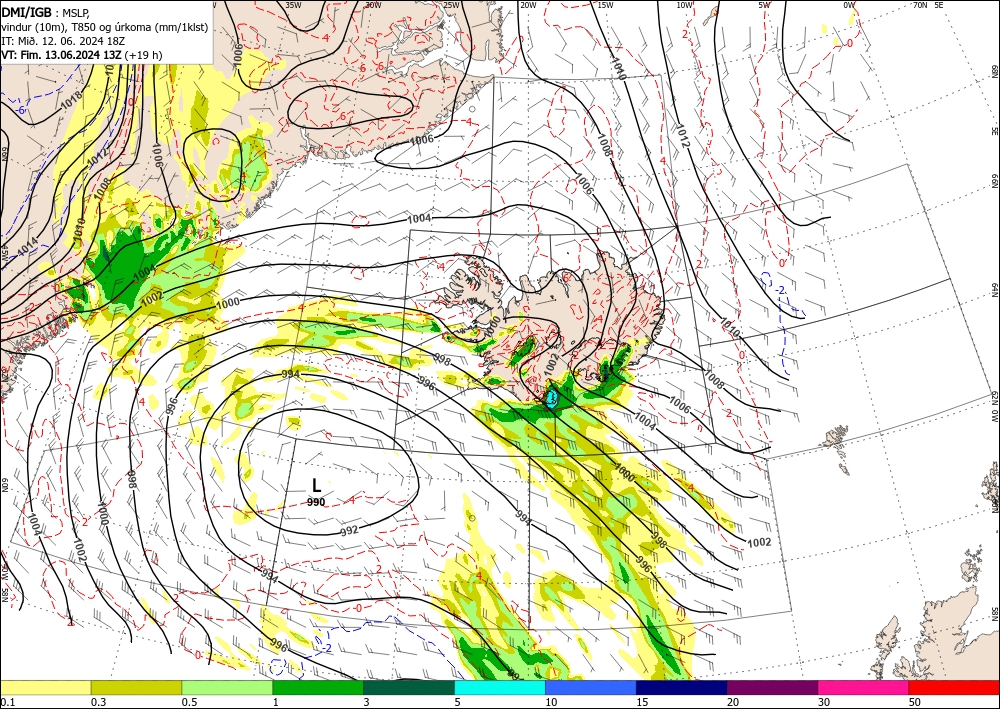This screenshot has width=1000, height=709.
Task: Click the legend value "15"
Action: coord(642,702)
